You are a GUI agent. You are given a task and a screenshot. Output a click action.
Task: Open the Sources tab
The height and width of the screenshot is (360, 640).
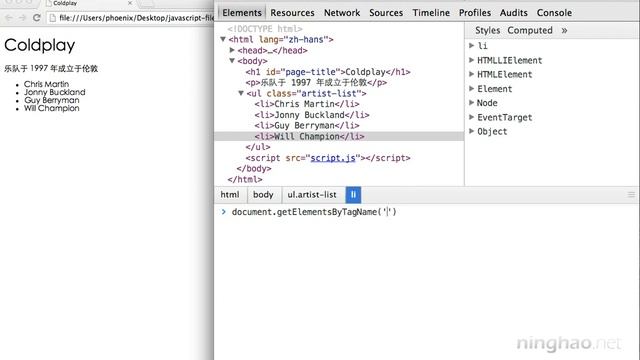(386, 13)
